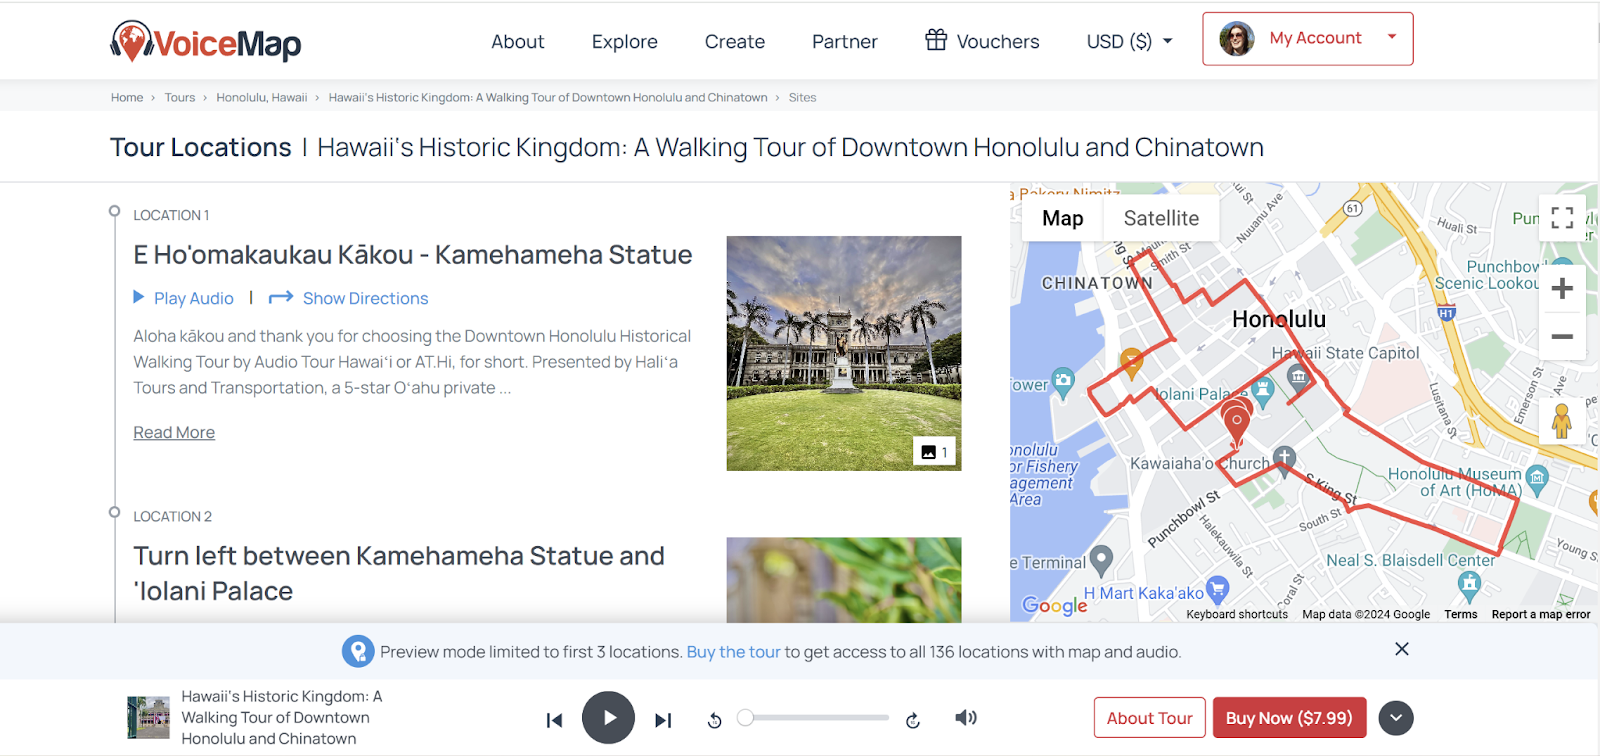
Task: Click the tour thumbnail in player bar
Action: coord(148,718)
